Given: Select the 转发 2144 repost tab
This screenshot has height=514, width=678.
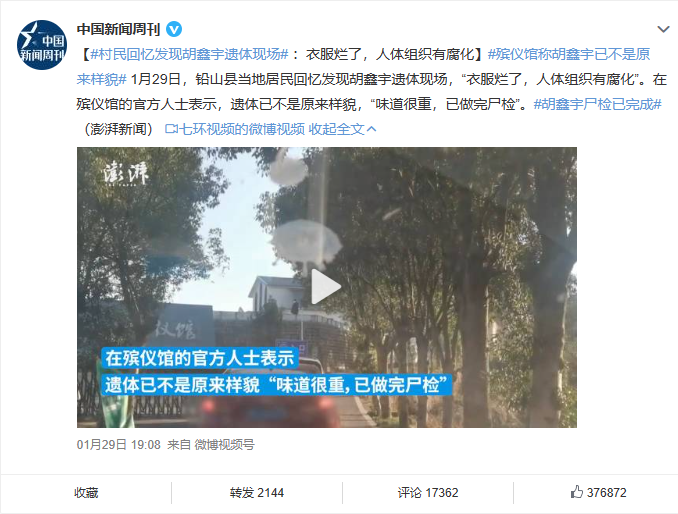Looking at the screenshot, I should click(256, 492).
